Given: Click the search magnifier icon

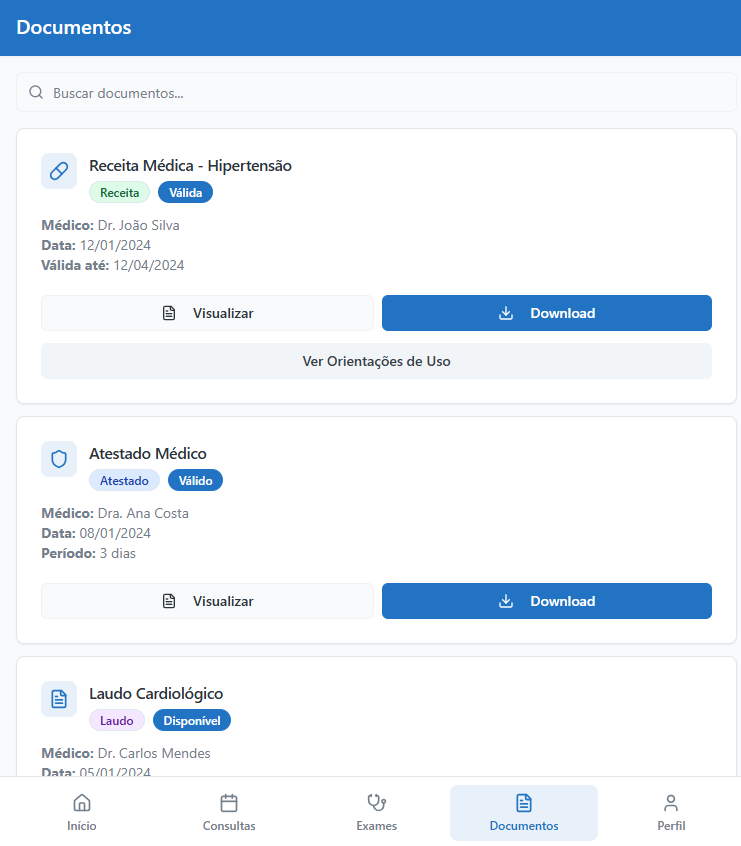Looking at the screenshot, I should (x=36, y=92).
